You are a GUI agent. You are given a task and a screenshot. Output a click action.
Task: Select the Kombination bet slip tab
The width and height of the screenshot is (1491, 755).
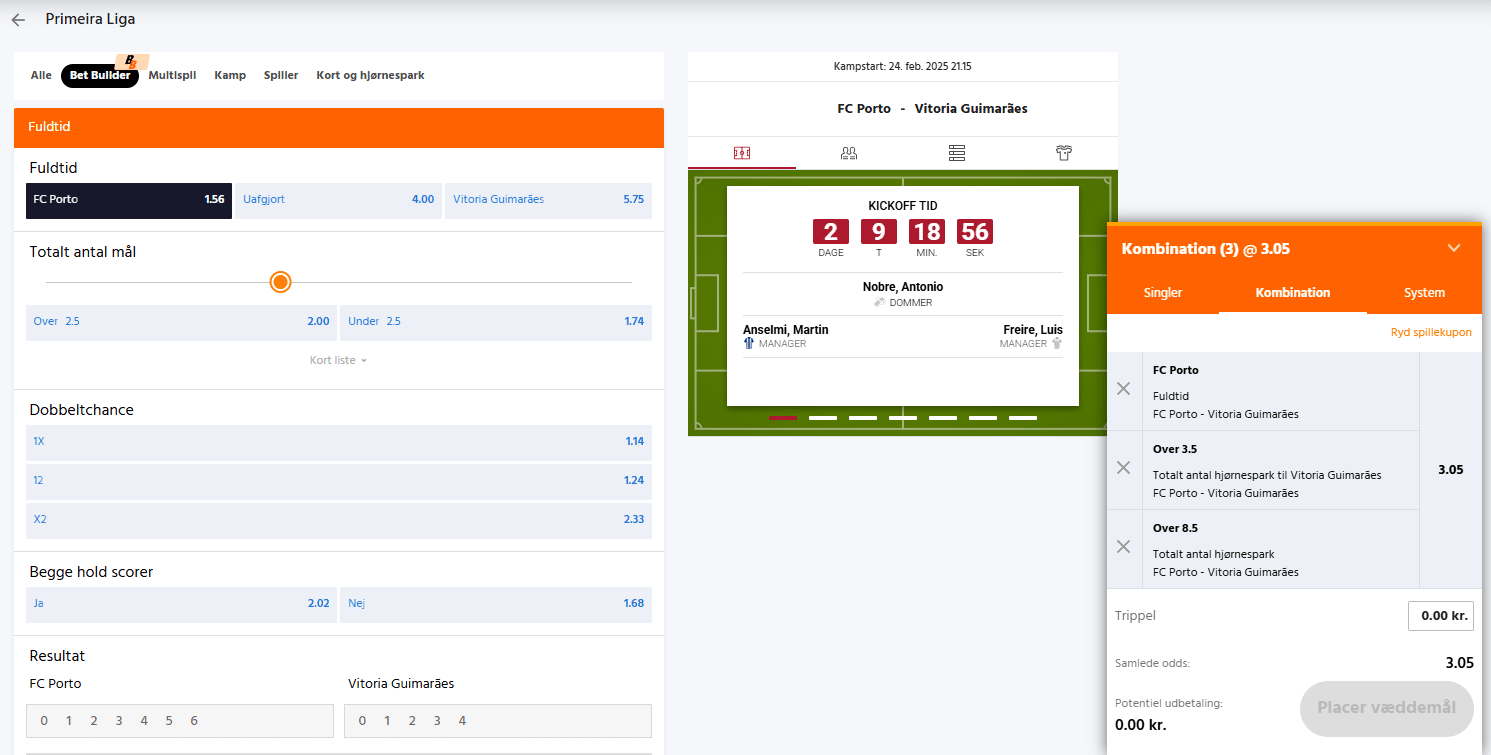(1293, 293)
